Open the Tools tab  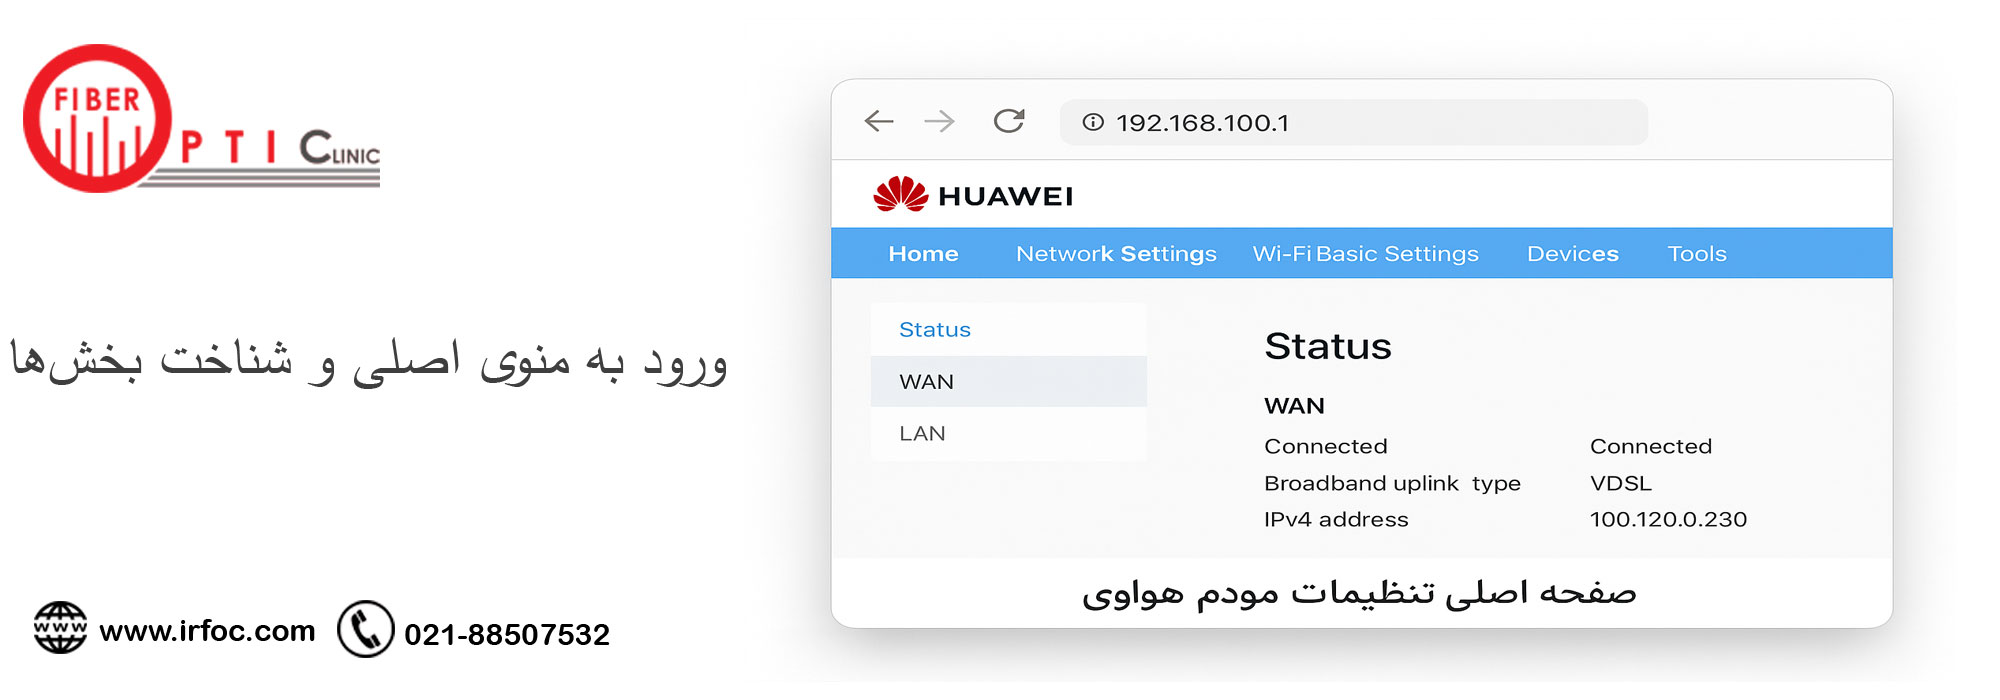coord(1697,254)
